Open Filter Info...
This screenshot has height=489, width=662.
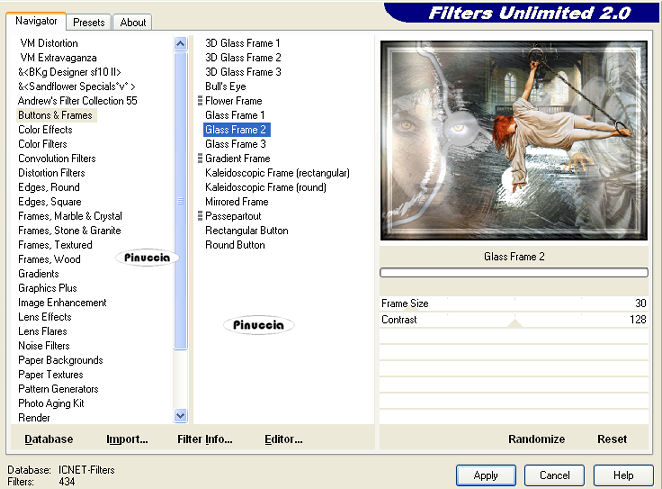point(205,439)
